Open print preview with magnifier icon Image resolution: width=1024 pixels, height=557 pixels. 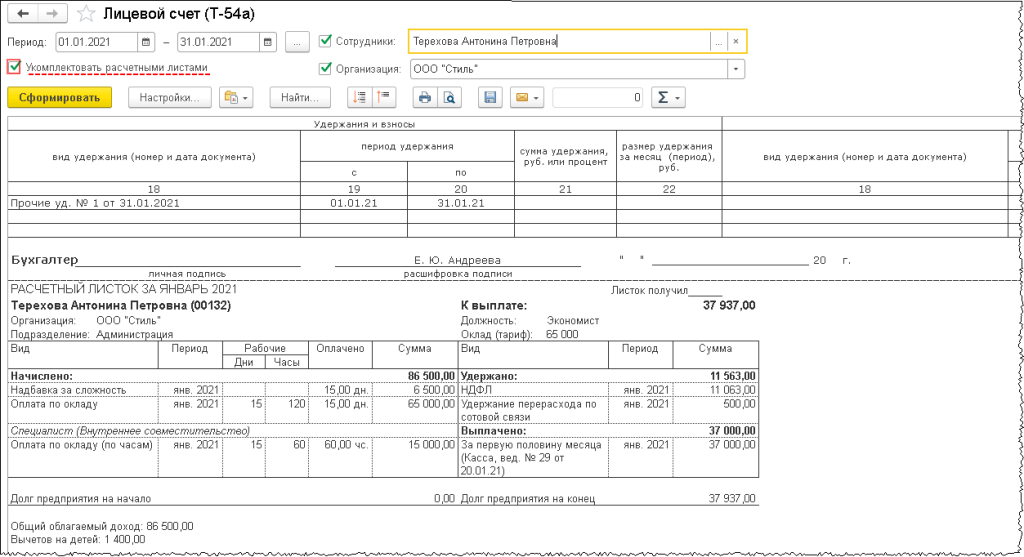449,97
